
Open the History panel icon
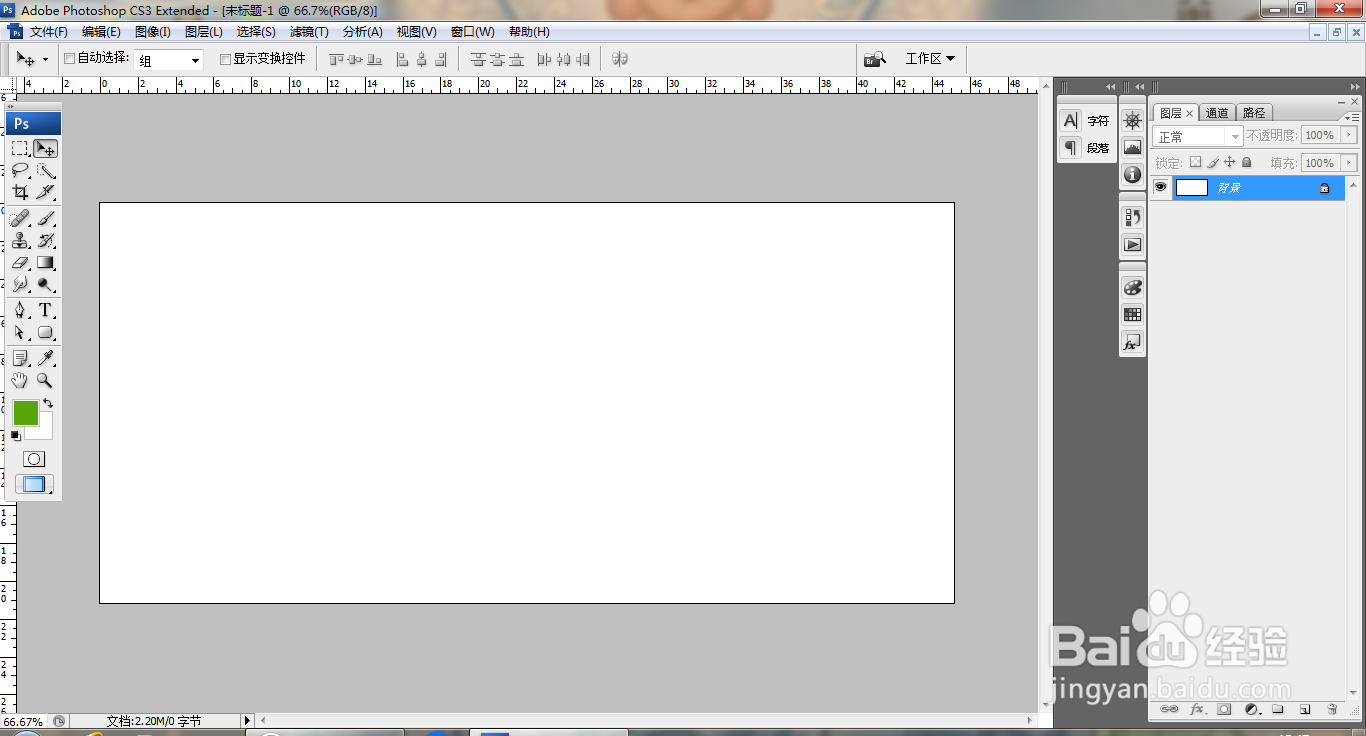(1132, 217)
